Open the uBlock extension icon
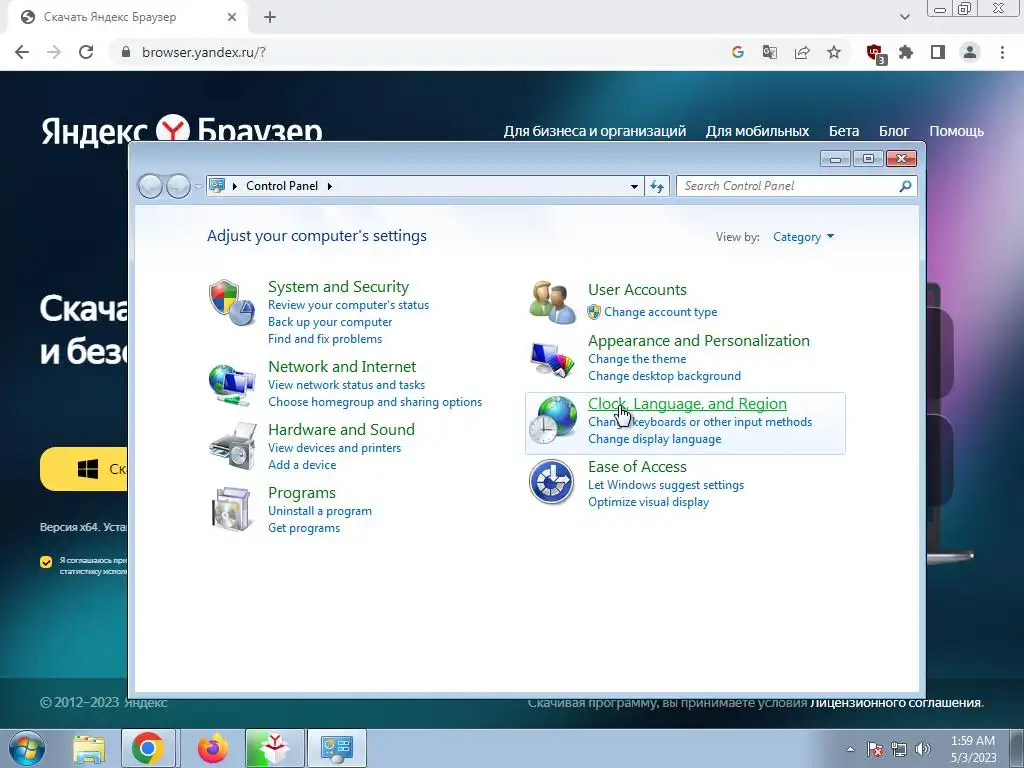1024x768 pixels. 874,53
